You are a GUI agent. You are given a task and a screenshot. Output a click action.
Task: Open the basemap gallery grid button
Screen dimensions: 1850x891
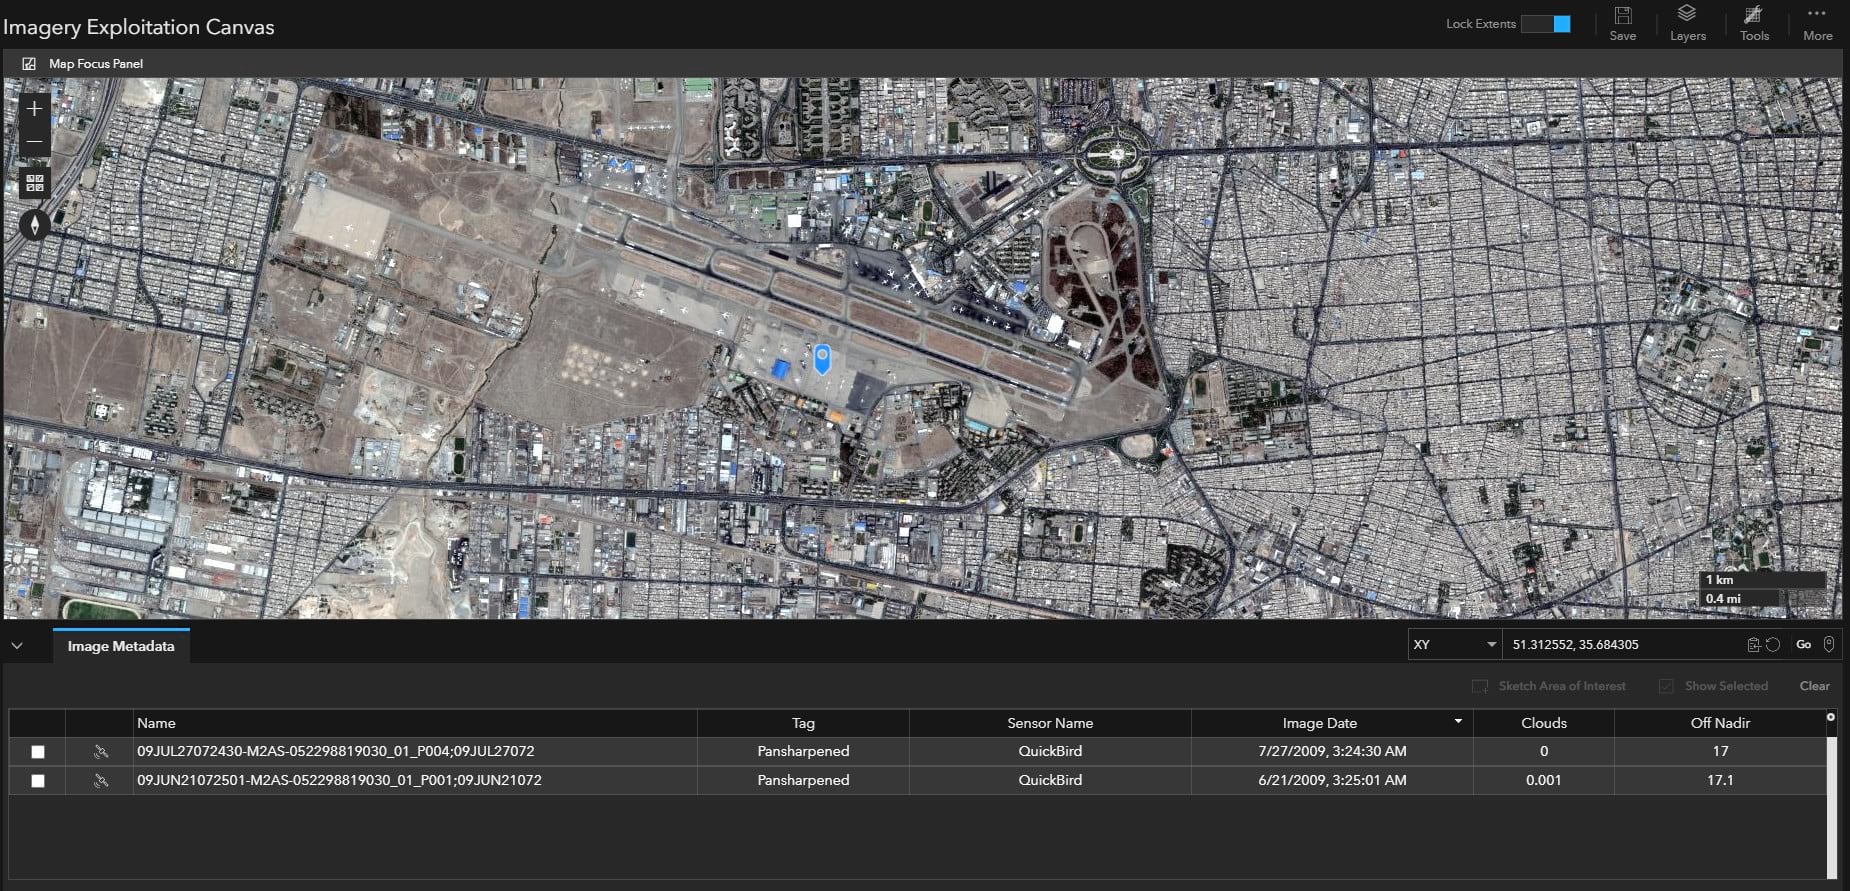[35, 183]
